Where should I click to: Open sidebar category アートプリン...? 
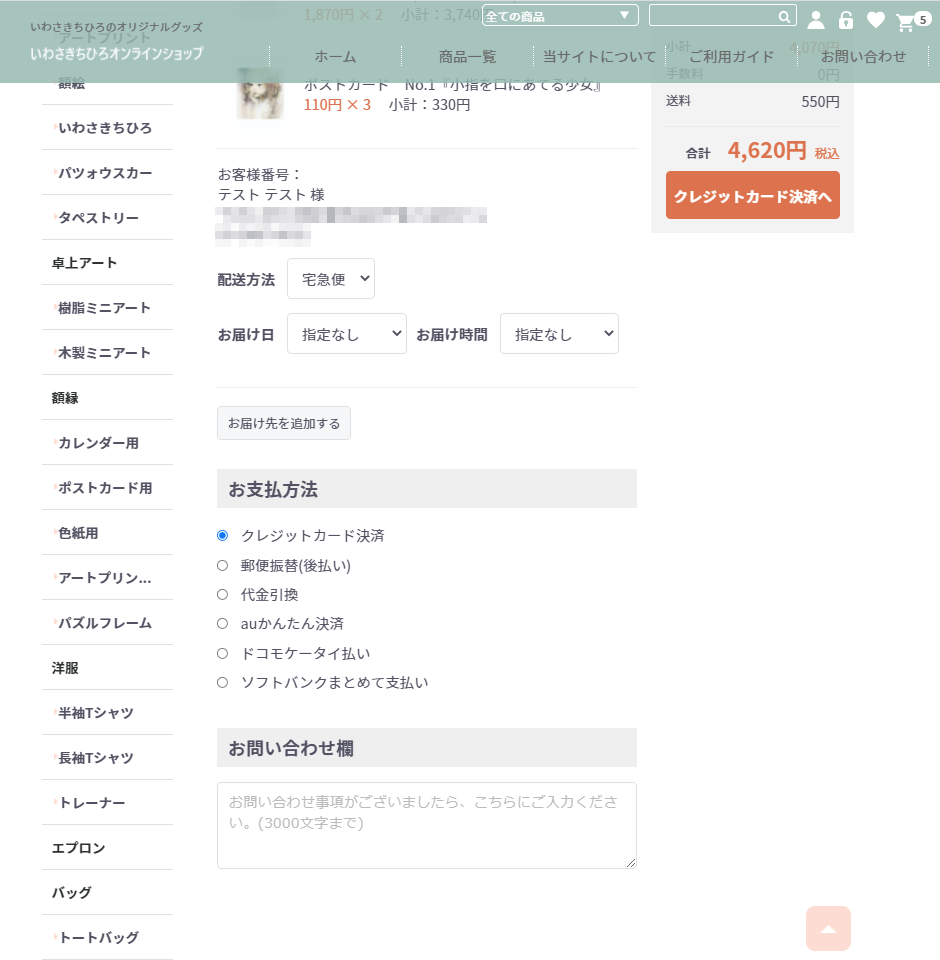tap(107, 577)
